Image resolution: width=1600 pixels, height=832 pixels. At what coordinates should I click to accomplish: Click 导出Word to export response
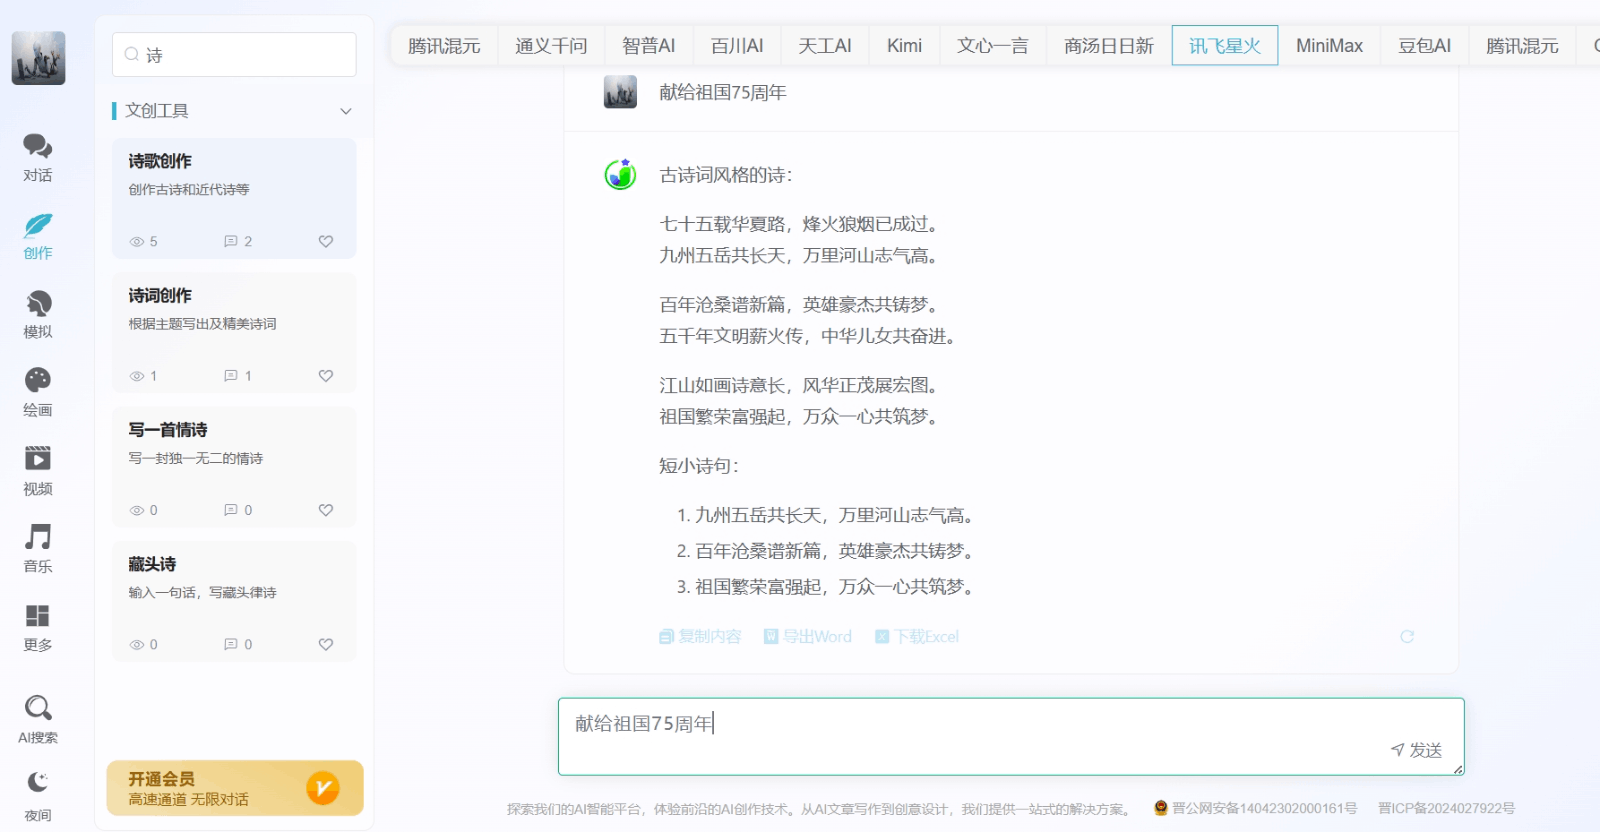pos(808,637)
